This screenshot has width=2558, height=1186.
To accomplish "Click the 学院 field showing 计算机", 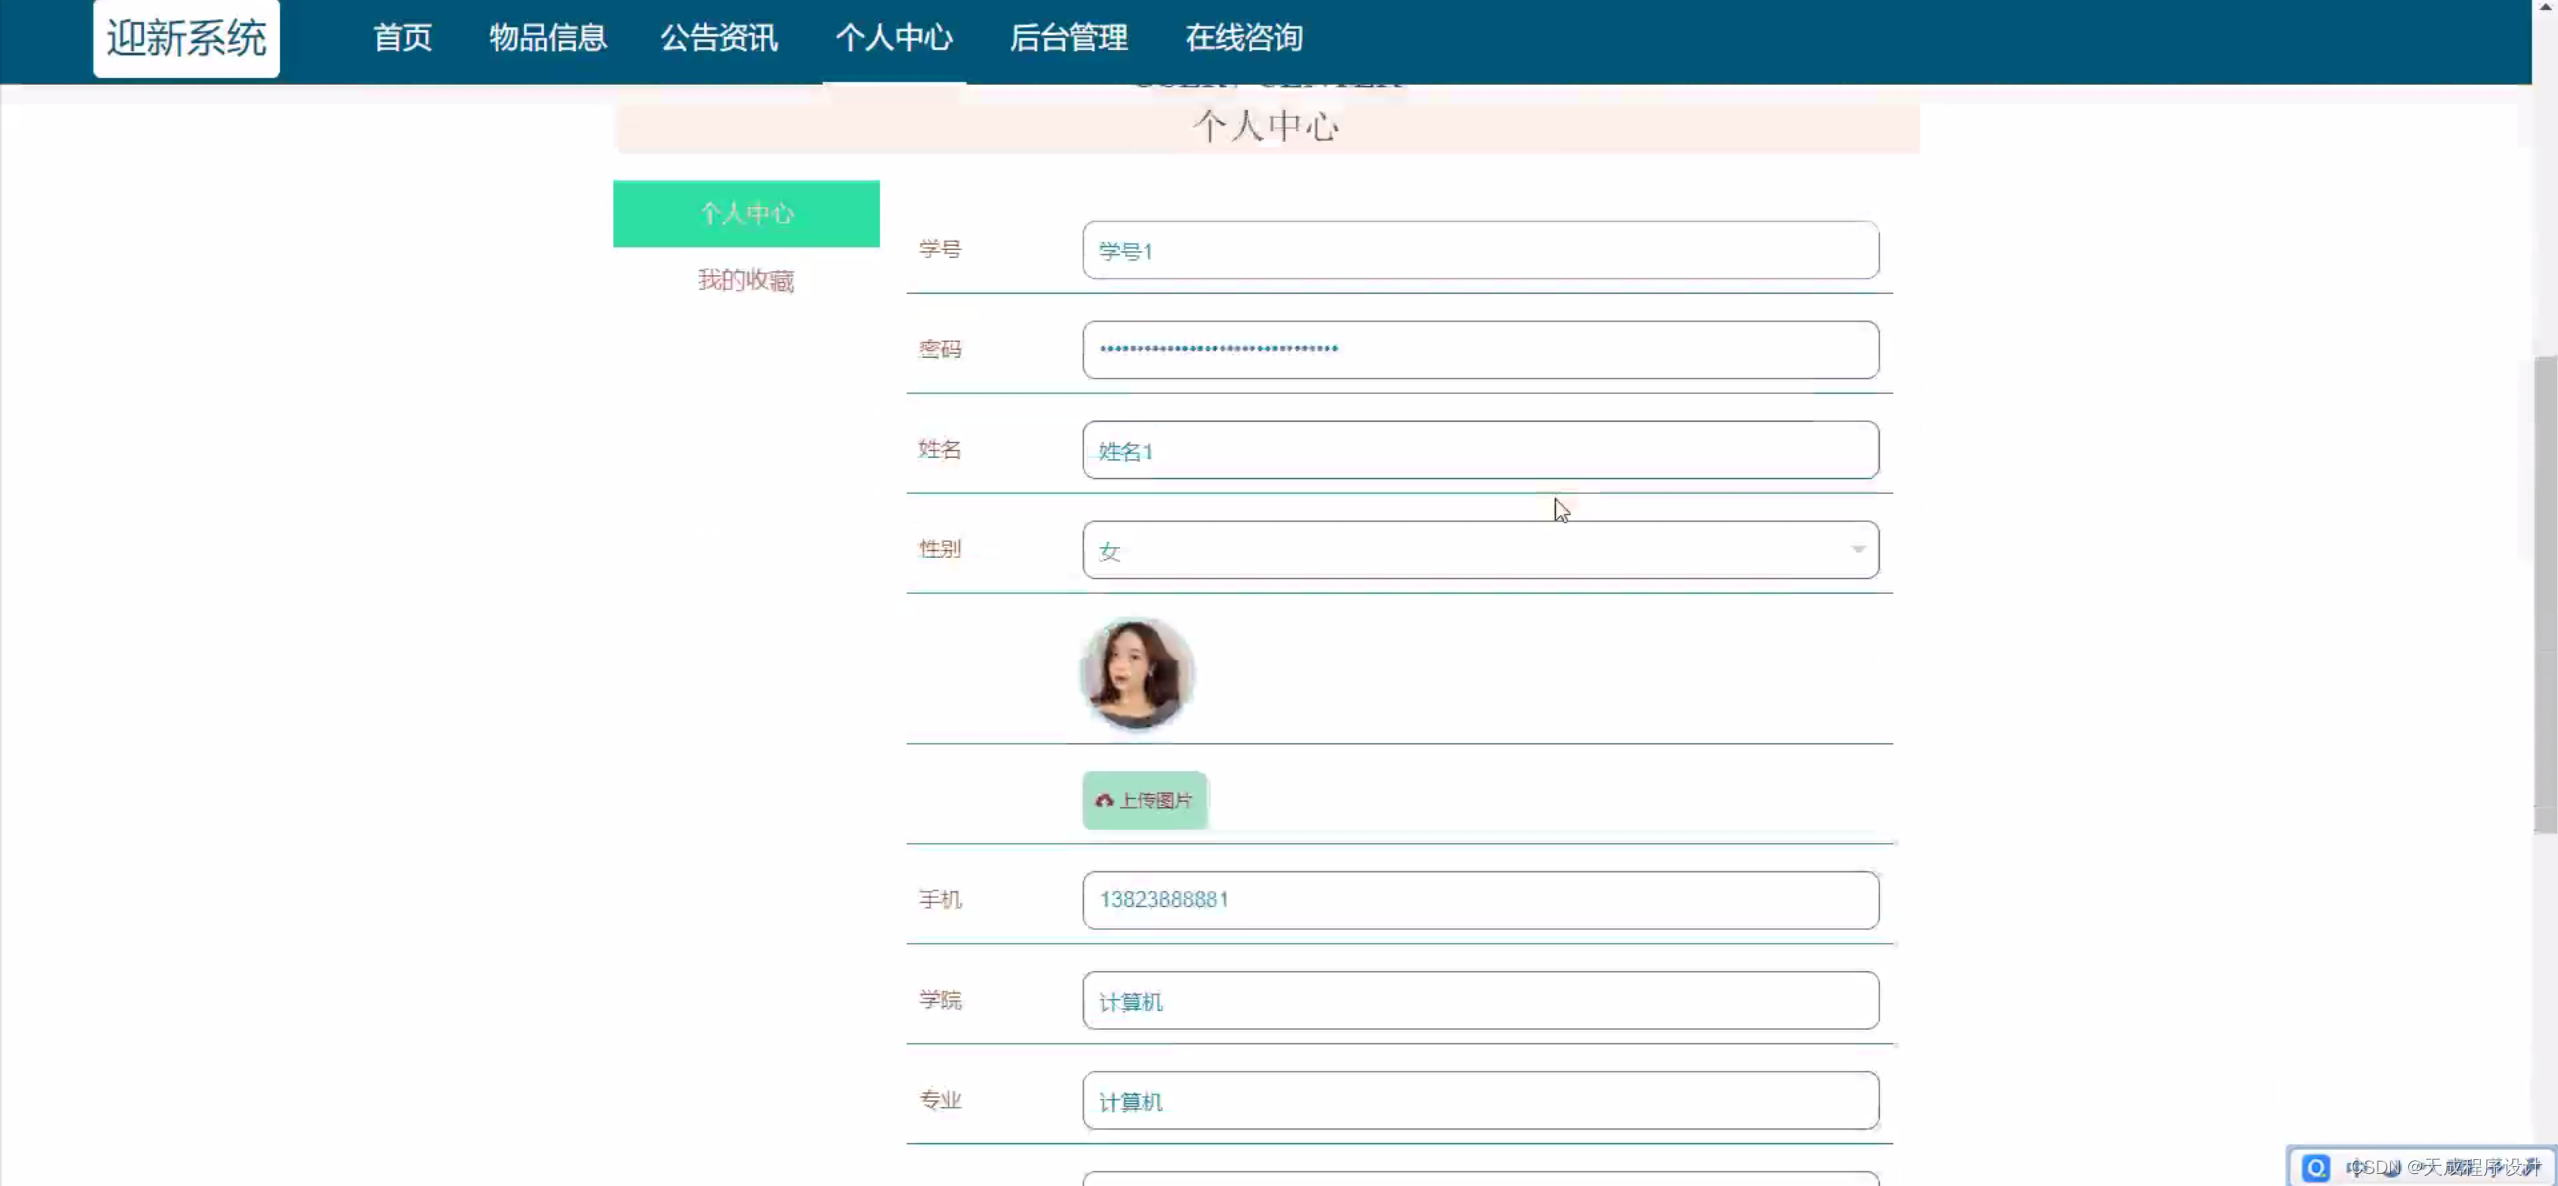I will pyautogui.click(x=1480, y=1000).
